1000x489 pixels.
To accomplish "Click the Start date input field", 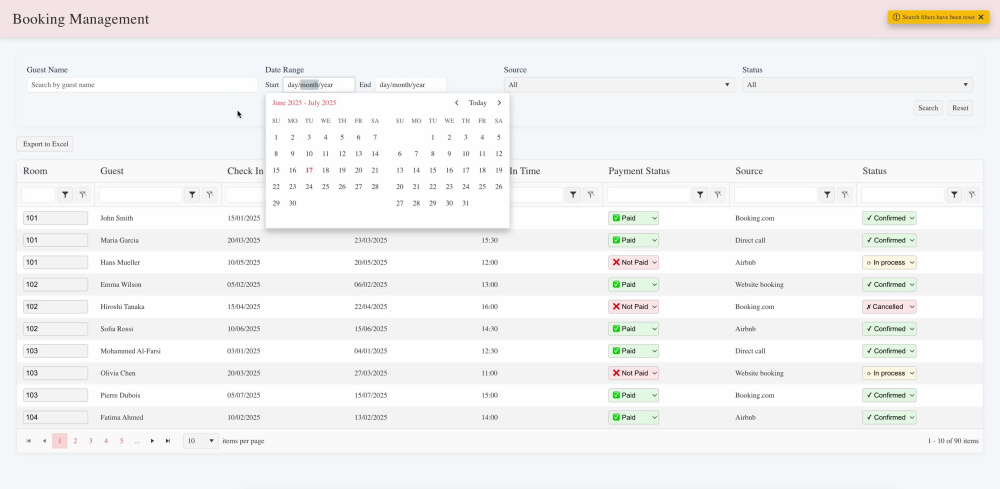I will pyautogui.click(x=319, y=85).
